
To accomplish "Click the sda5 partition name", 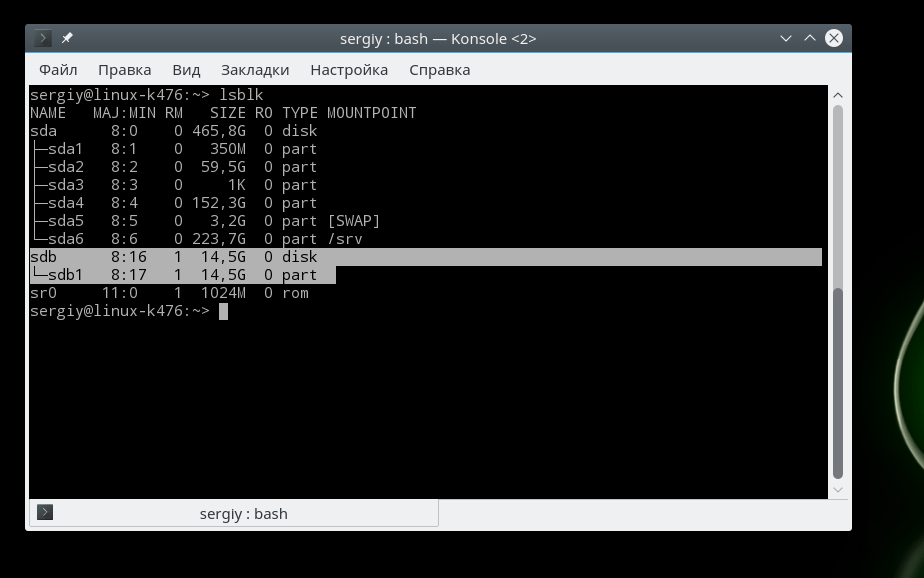I will click(65, 221).
